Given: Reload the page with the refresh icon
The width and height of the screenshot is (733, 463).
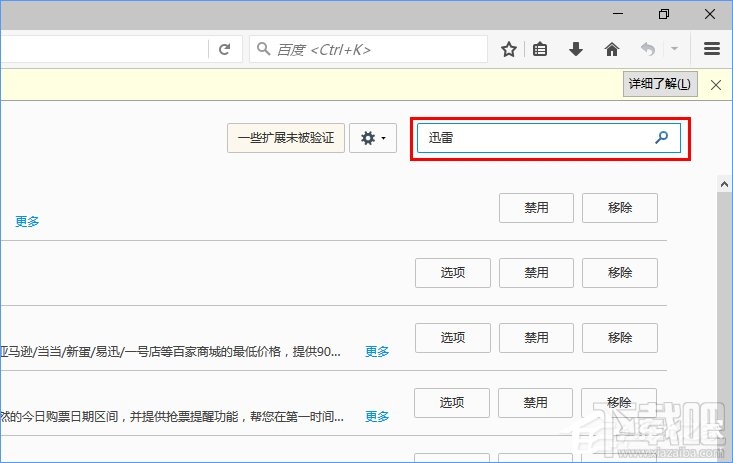Looking at the screenshot, I should click(x=225, y=49).
